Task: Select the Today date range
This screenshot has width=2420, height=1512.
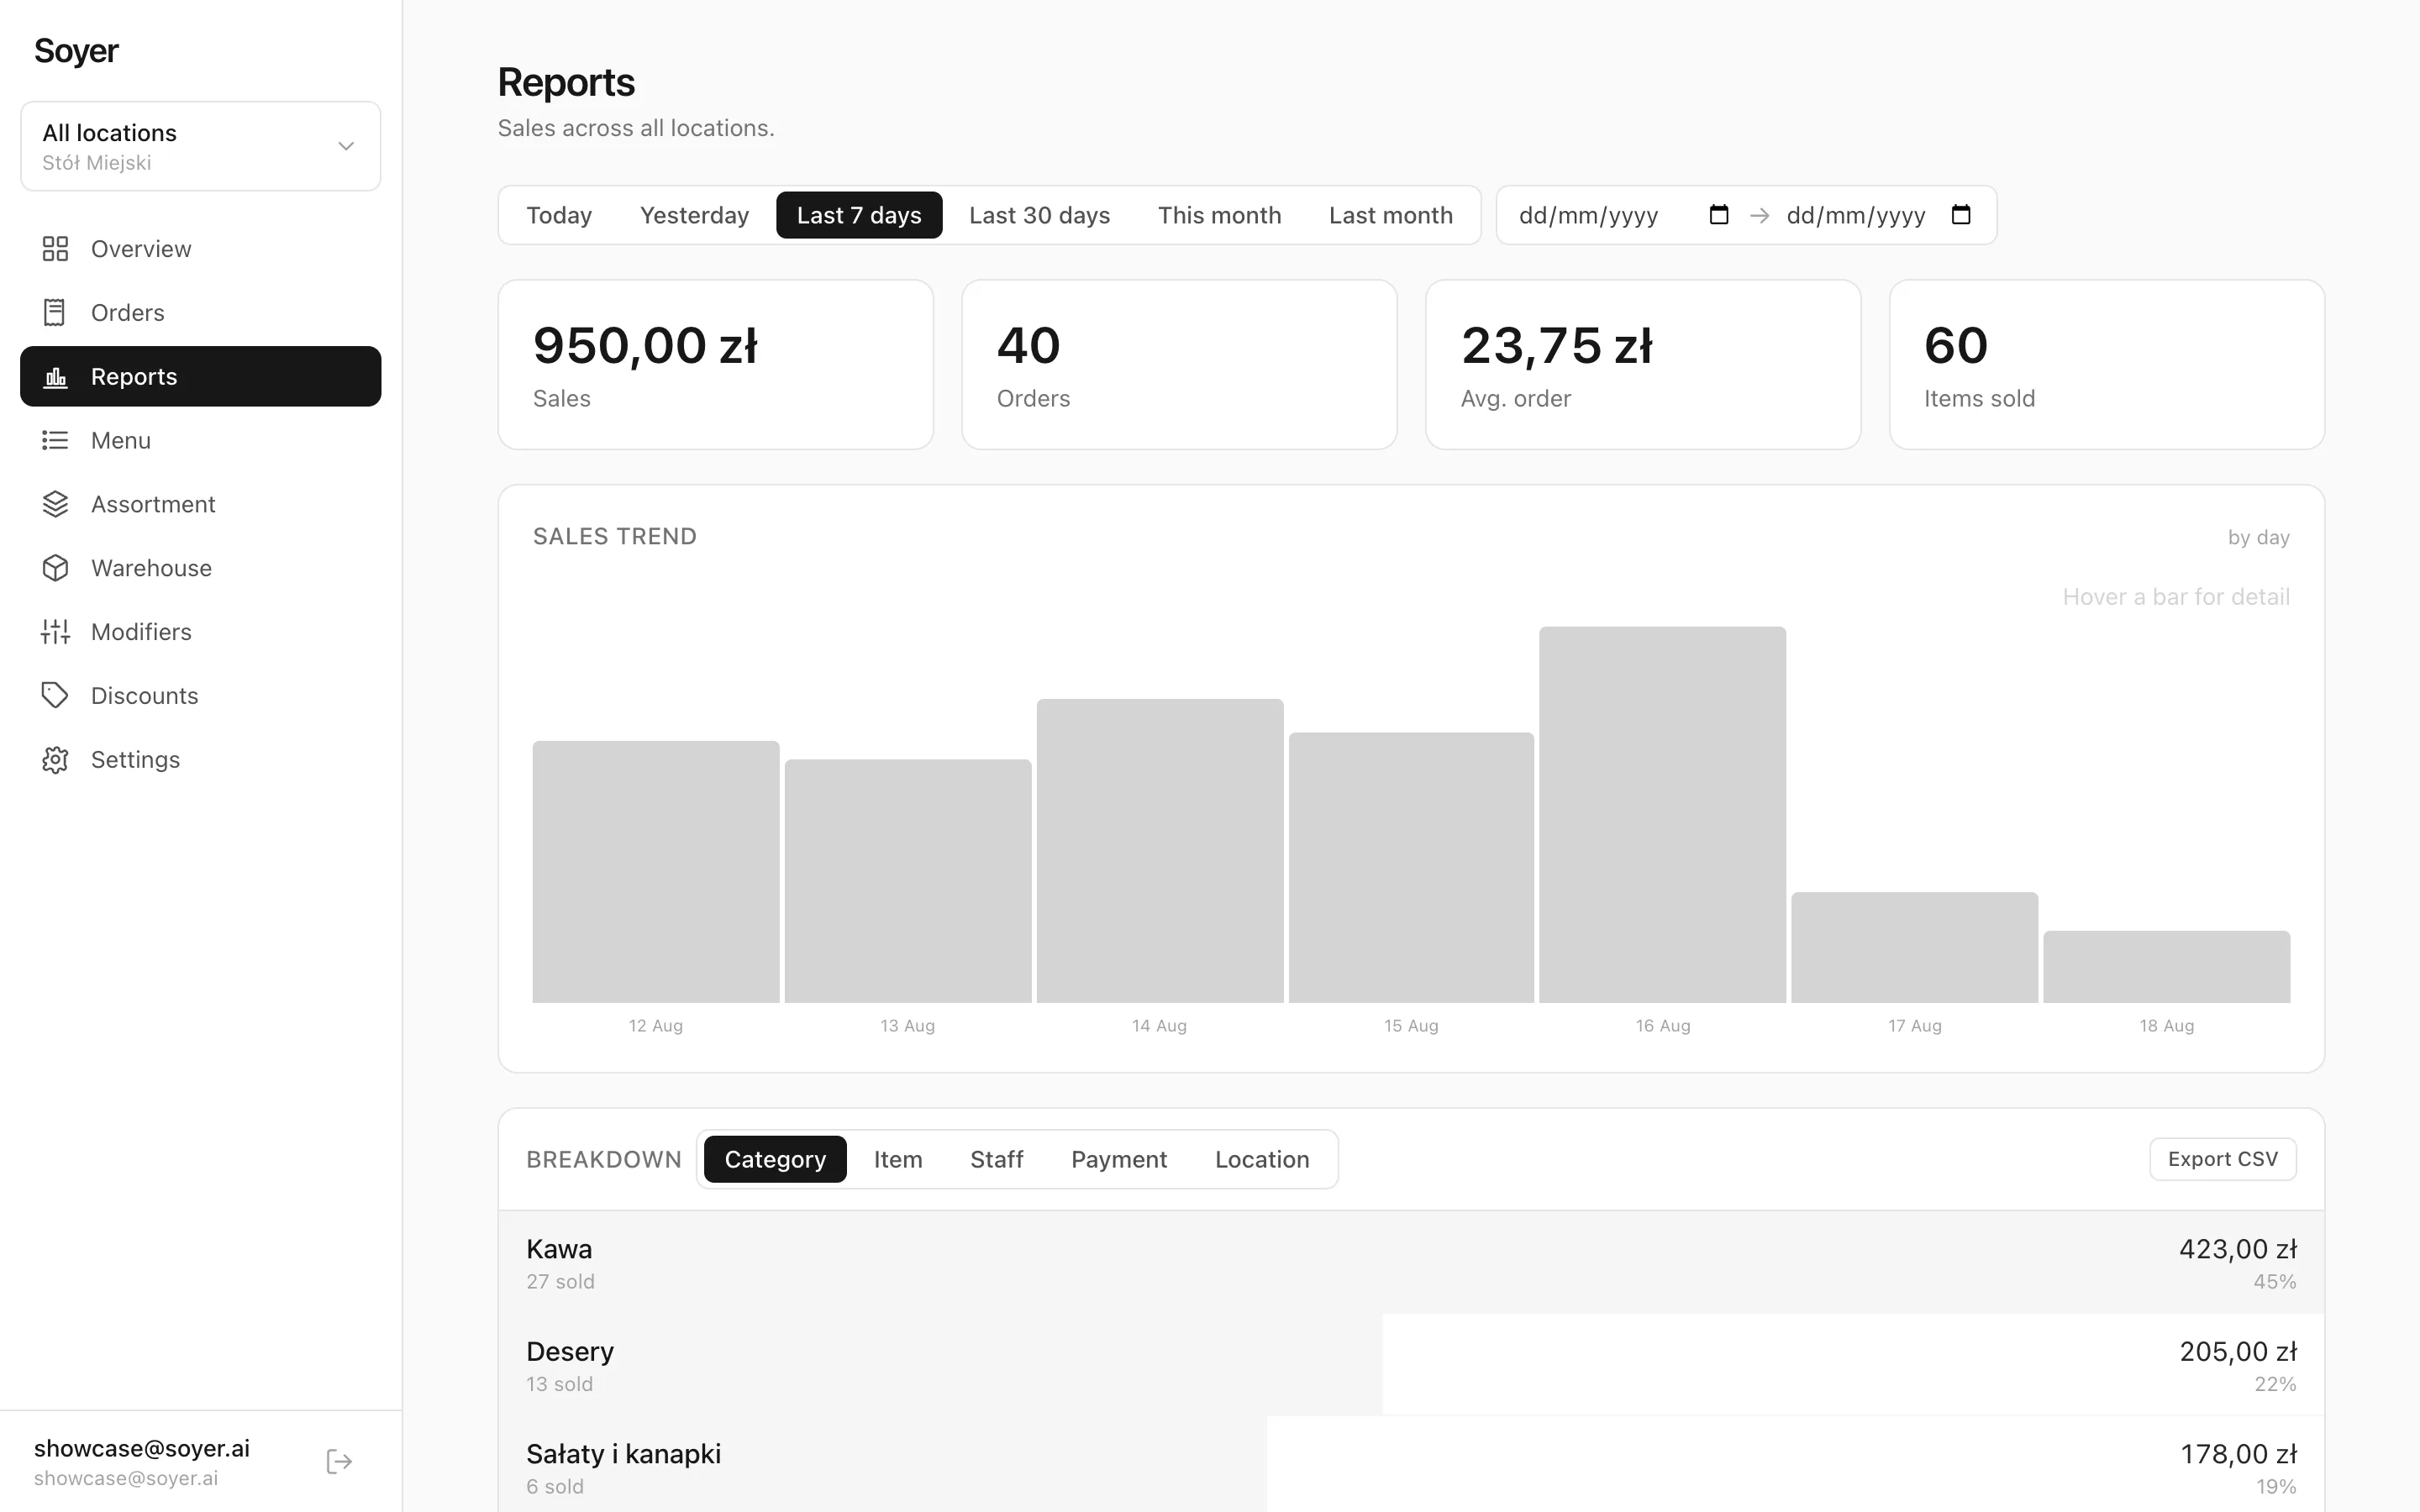Action: pyautogui.click(x=559, y=215)
